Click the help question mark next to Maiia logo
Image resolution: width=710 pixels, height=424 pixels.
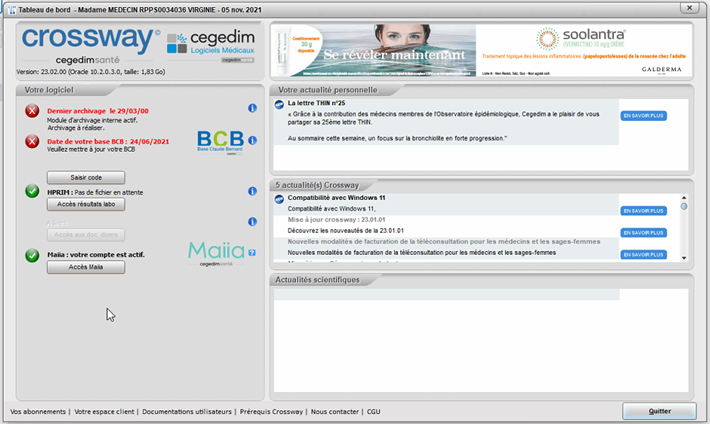click(x=252, y=252)
